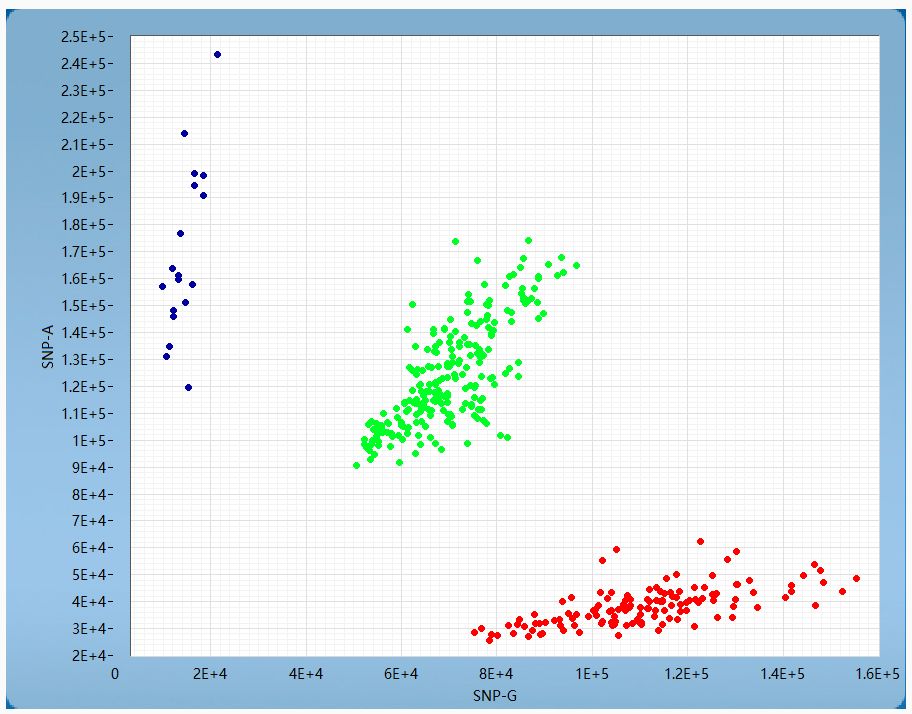The image size is (912, 714).
Task: Click the lowest dark blue data point
Action: [x=188, y=387]
